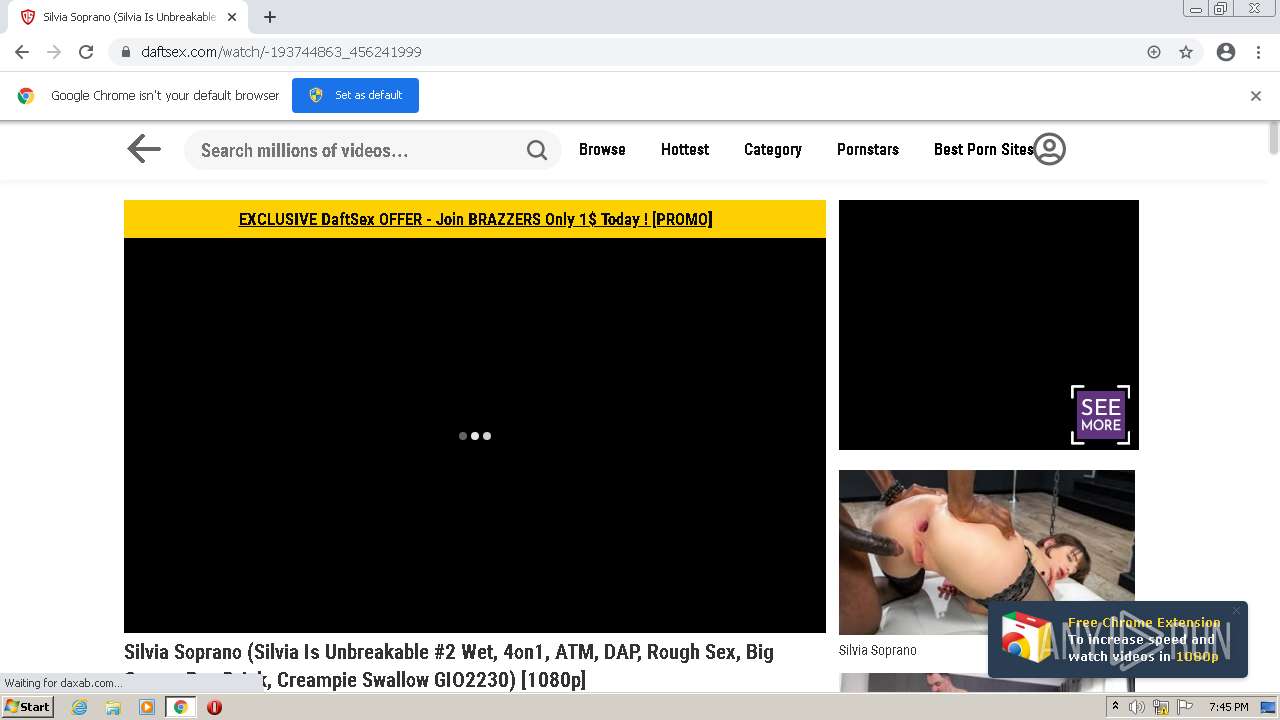The image size is (1280, 720).
Task: Click the yellow EXCLUSIVE DaftSex OFFER banner
Action: click(475, 219)
